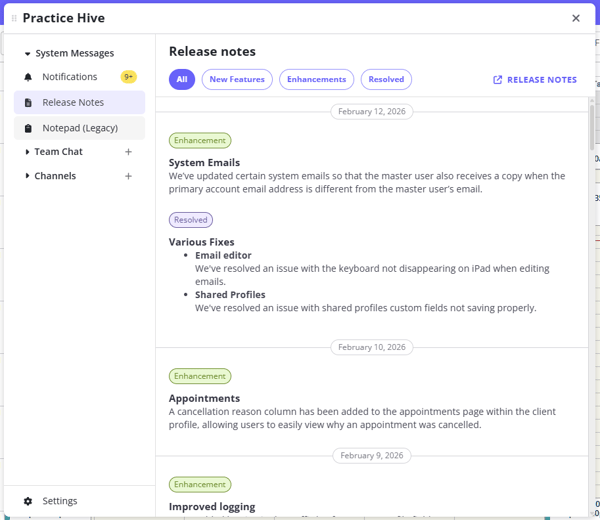The image size is (600, 520).
Task: Collapse the System Messages section
Action: click(x=27, y=54)
